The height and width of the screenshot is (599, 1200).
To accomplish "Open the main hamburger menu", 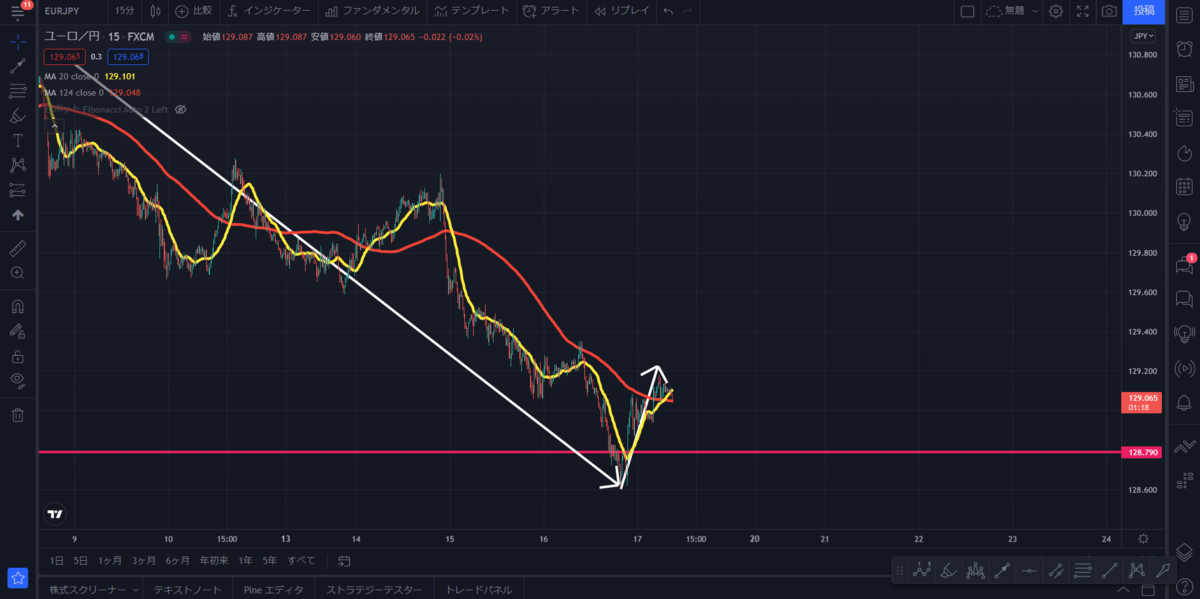I will coord(17,12).
